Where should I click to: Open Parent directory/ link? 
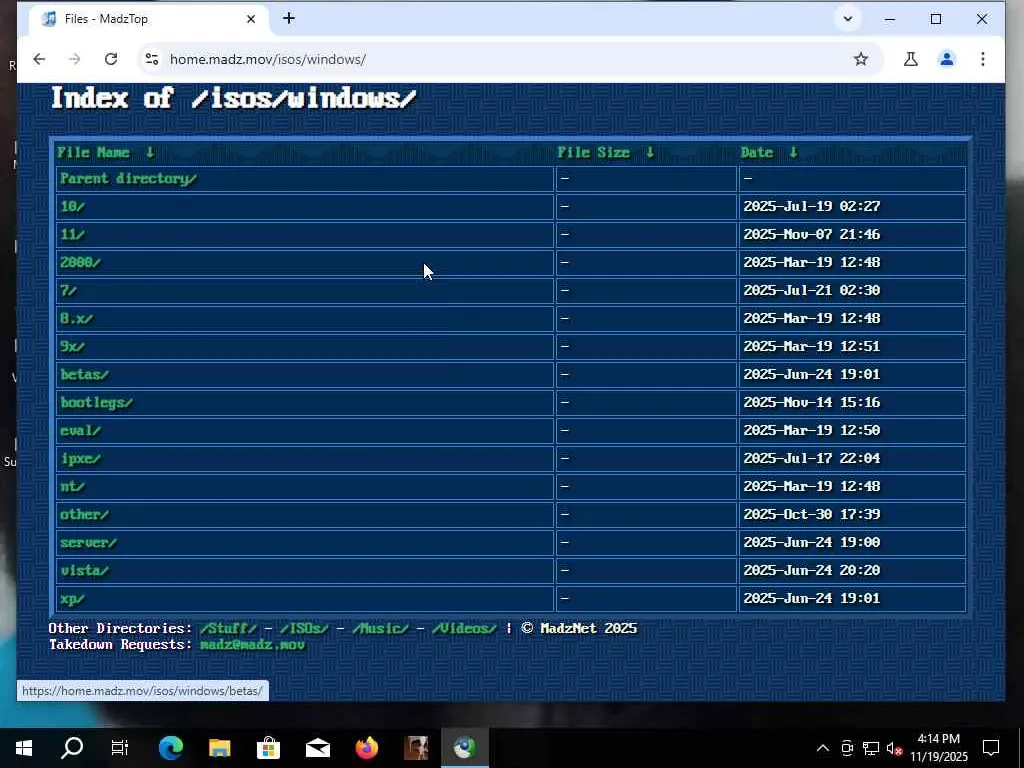tap(128, 178)
